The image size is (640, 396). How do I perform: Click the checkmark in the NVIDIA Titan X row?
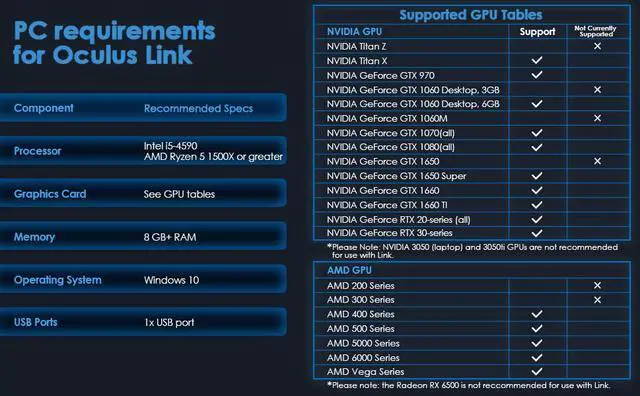tap(537, 60)
